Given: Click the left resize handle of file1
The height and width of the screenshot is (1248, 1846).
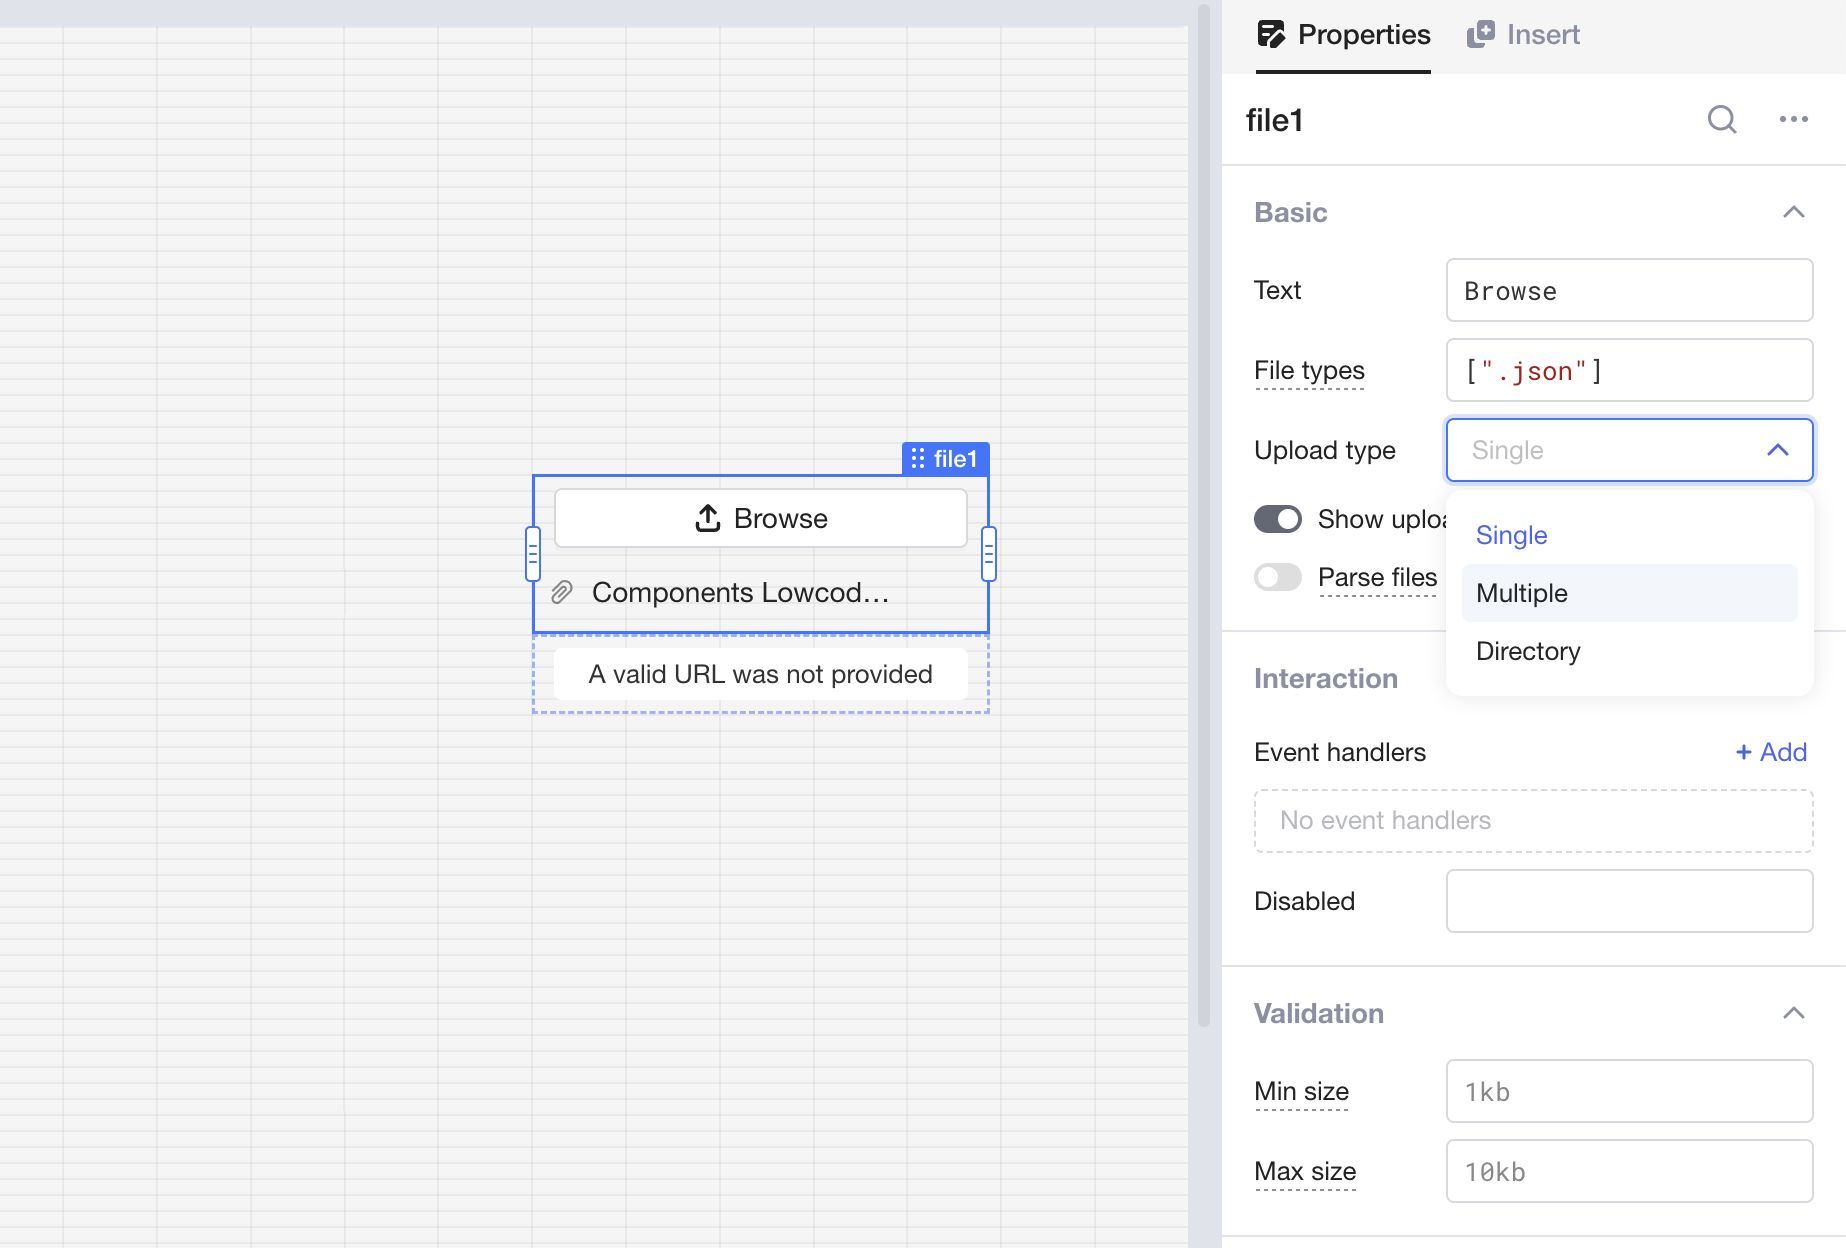Looking at the screenshot, I should [x=533, y=554].
